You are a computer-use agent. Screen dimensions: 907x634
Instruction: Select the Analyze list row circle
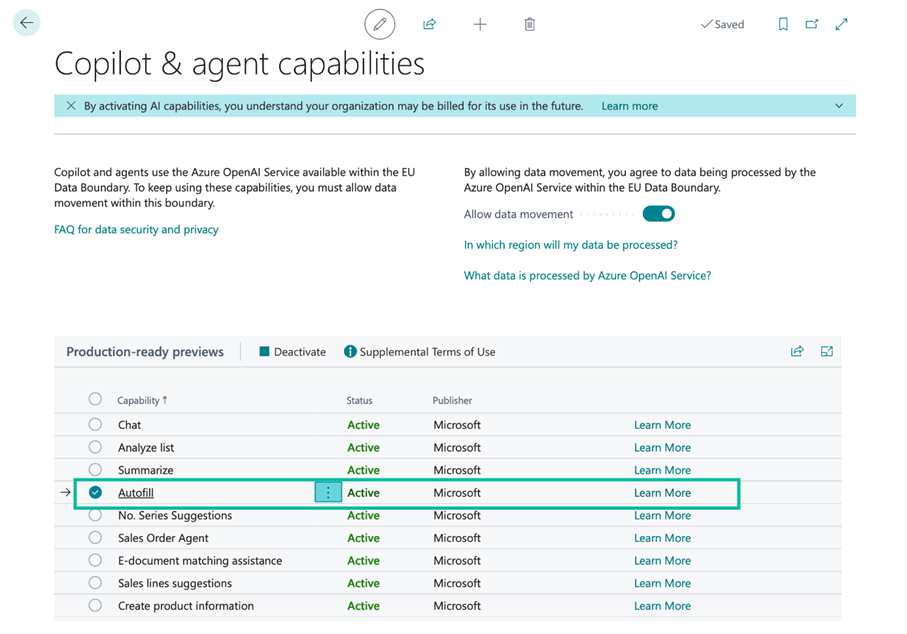(95, 447)
